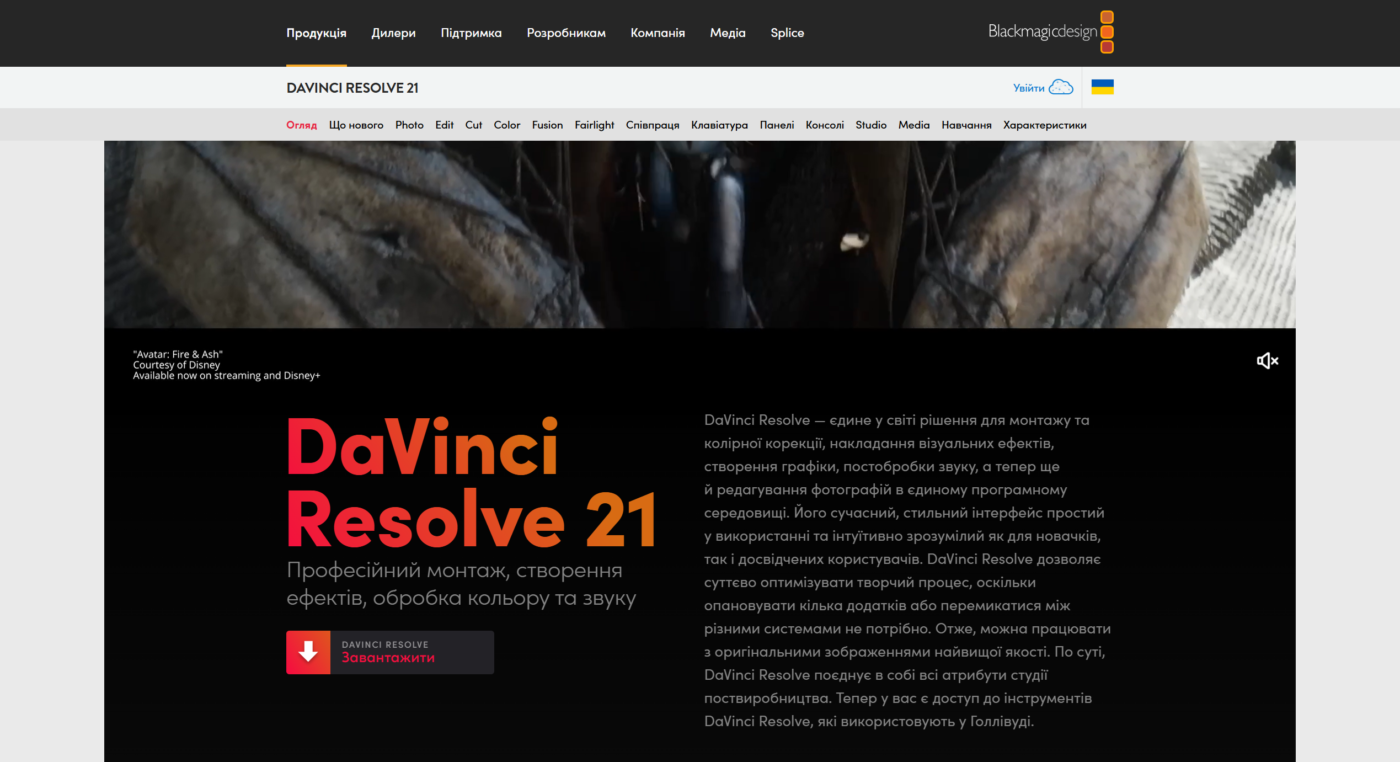Click the "Професійний монтаж, створення" subtitle
This screenshot has width=1400, height=762.
[x=454, y=570]
